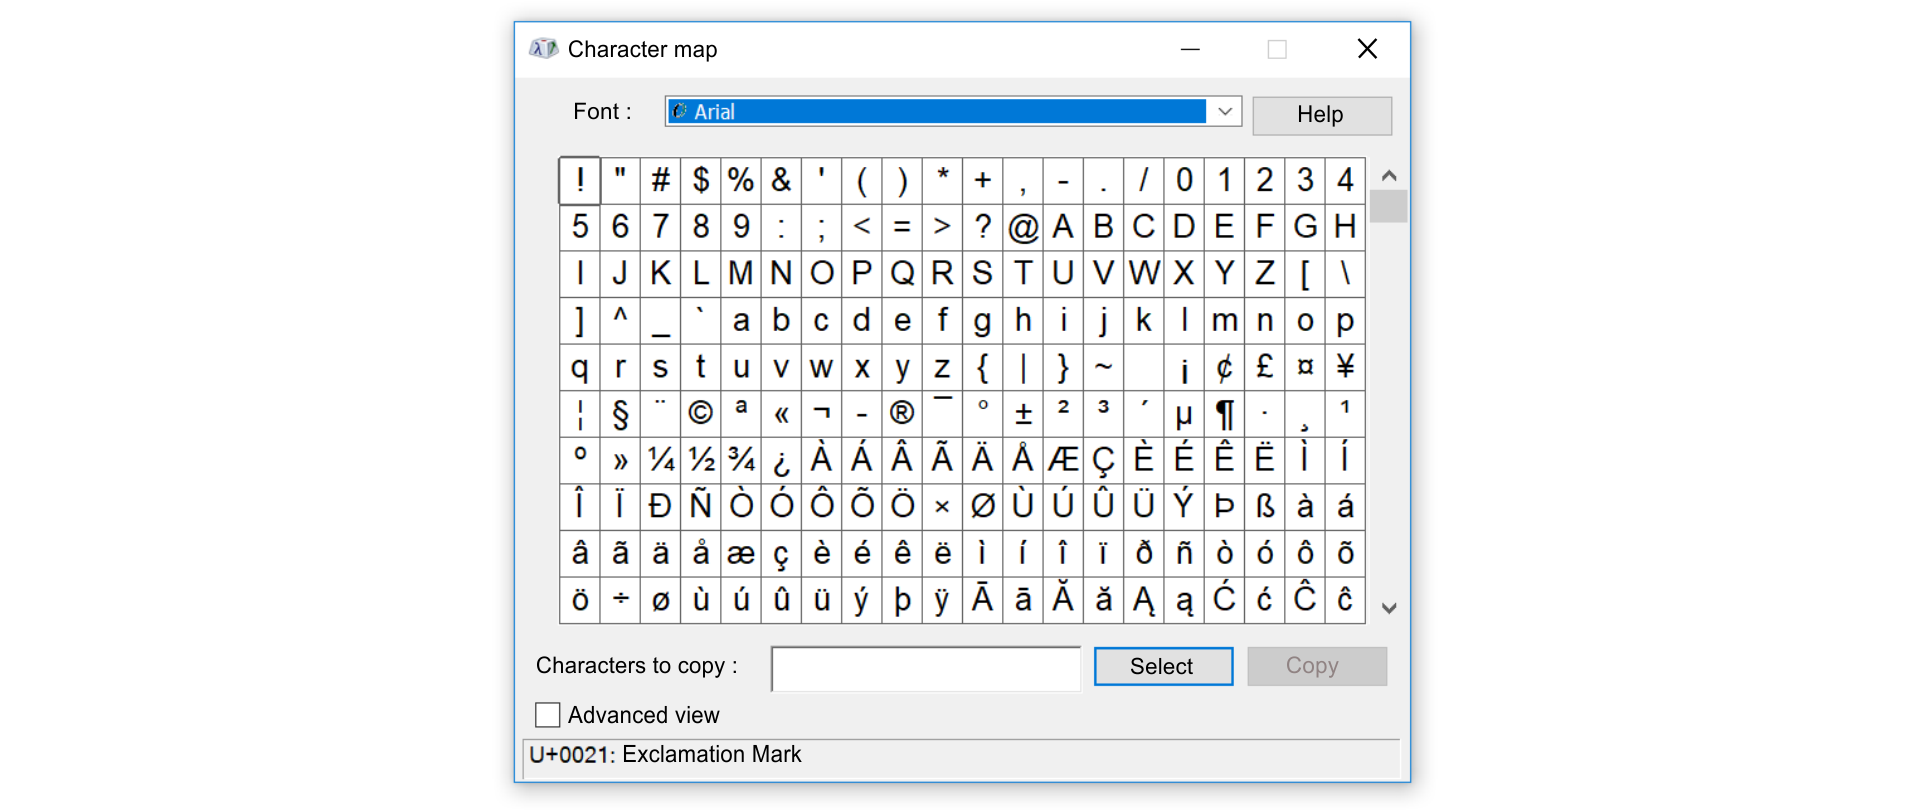This screenshot has height=810, width=1920.
Task: Pick the Ø slashed O capital
Action: click(x=982, y=507)
